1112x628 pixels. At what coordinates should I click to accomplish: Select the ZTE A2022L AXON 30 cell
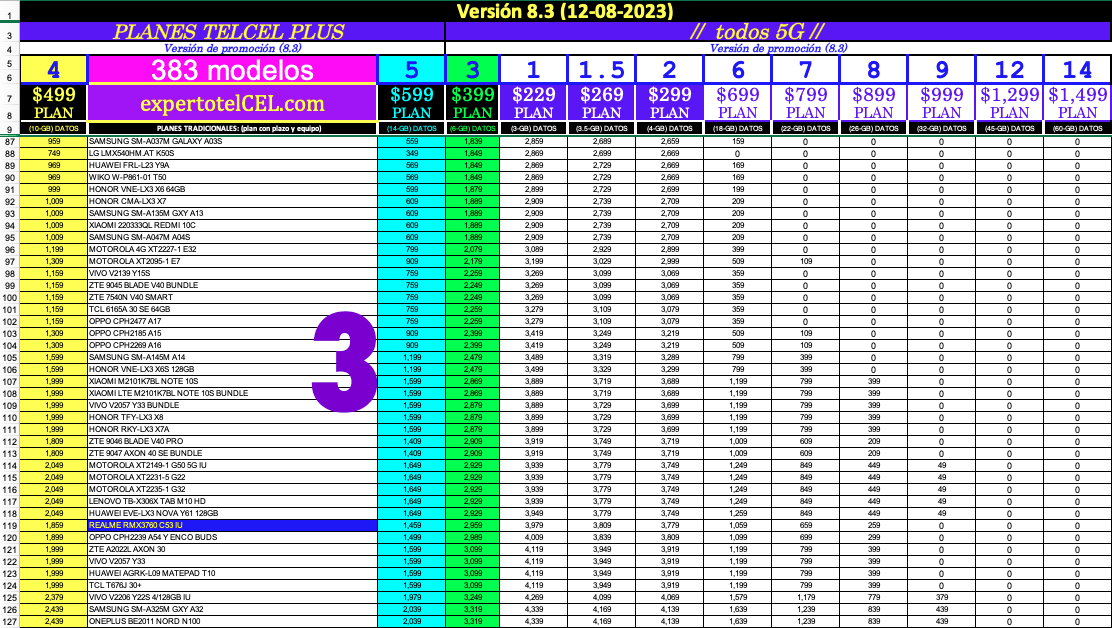click(232, 550)
